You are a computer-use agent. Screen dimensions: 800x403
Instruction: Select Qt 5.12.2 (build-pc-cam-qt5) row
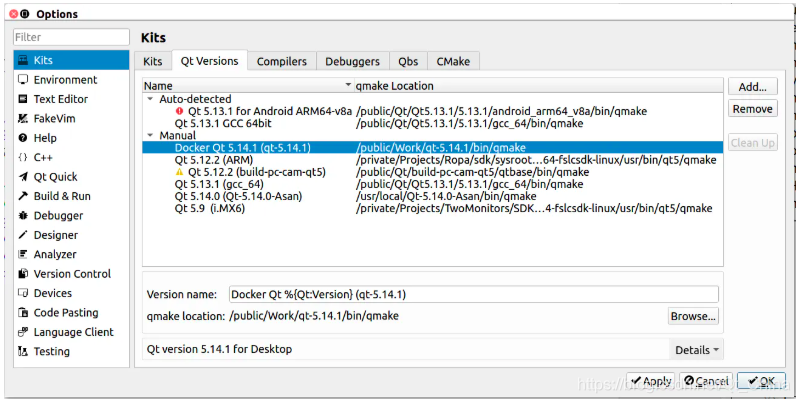tap(433, 172)
